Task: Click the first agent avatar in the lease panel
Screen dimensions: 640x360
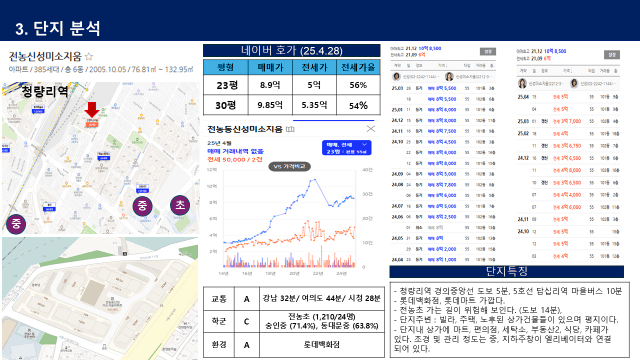Action: 522,84
